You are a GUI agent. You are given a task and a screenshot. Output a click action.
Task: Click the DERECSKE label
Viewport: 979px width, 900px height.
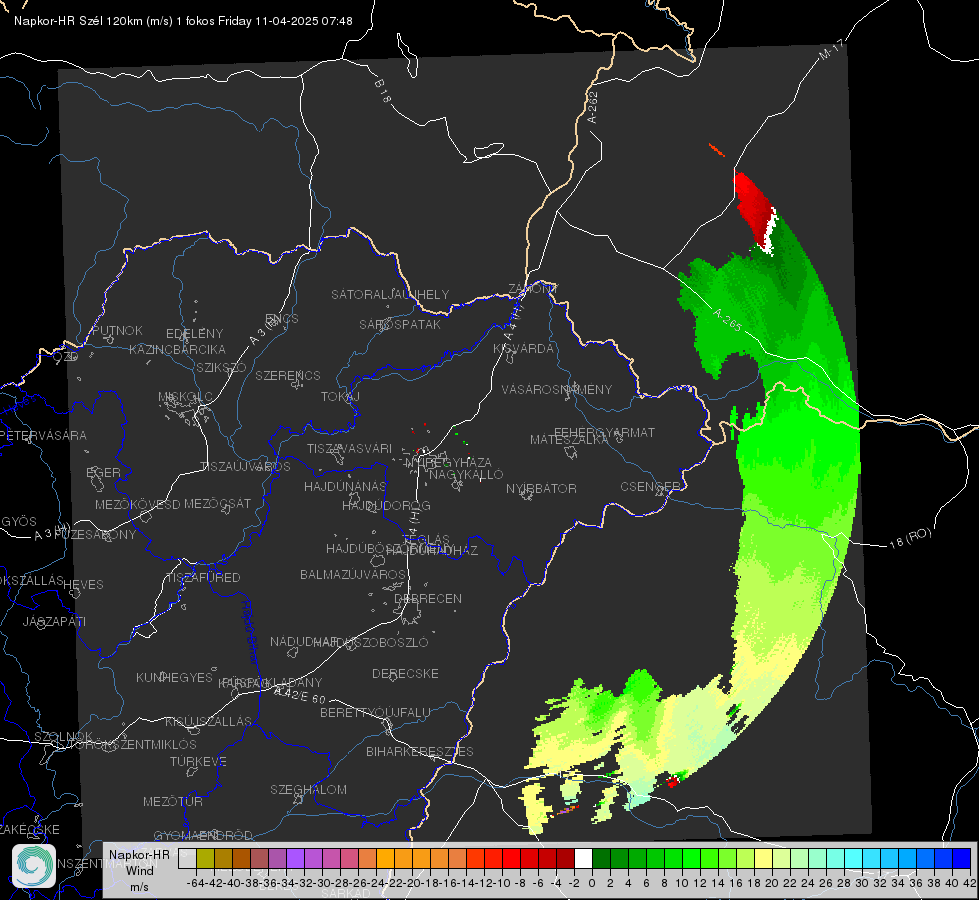(405, 674)
